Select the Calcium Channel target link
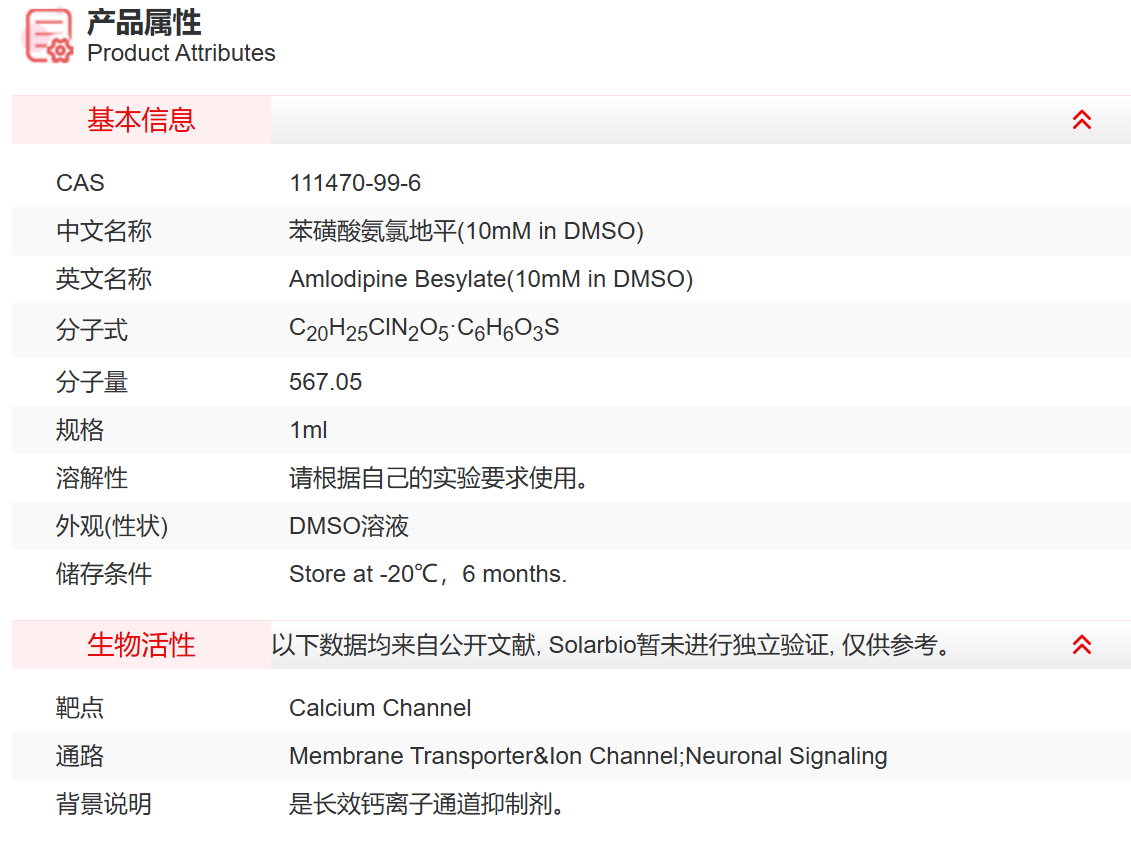 pyautogui.click(x=380, y=708)
